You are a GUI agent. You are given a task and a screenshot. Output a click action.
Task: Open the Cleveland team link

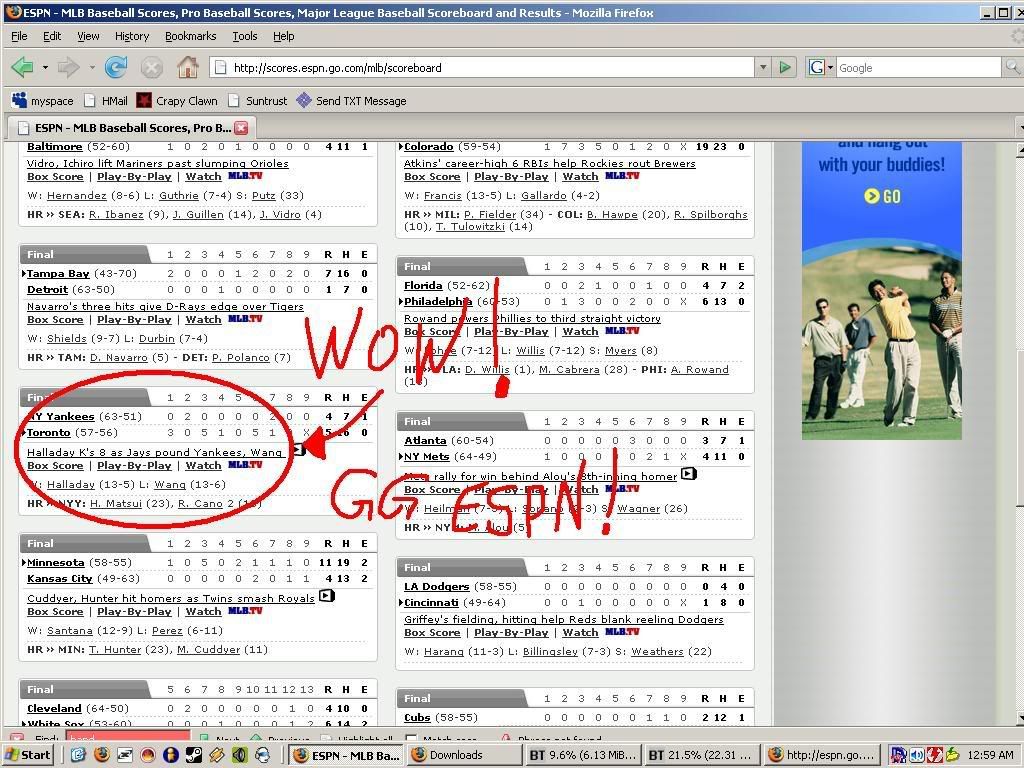[x=54, y=708]
